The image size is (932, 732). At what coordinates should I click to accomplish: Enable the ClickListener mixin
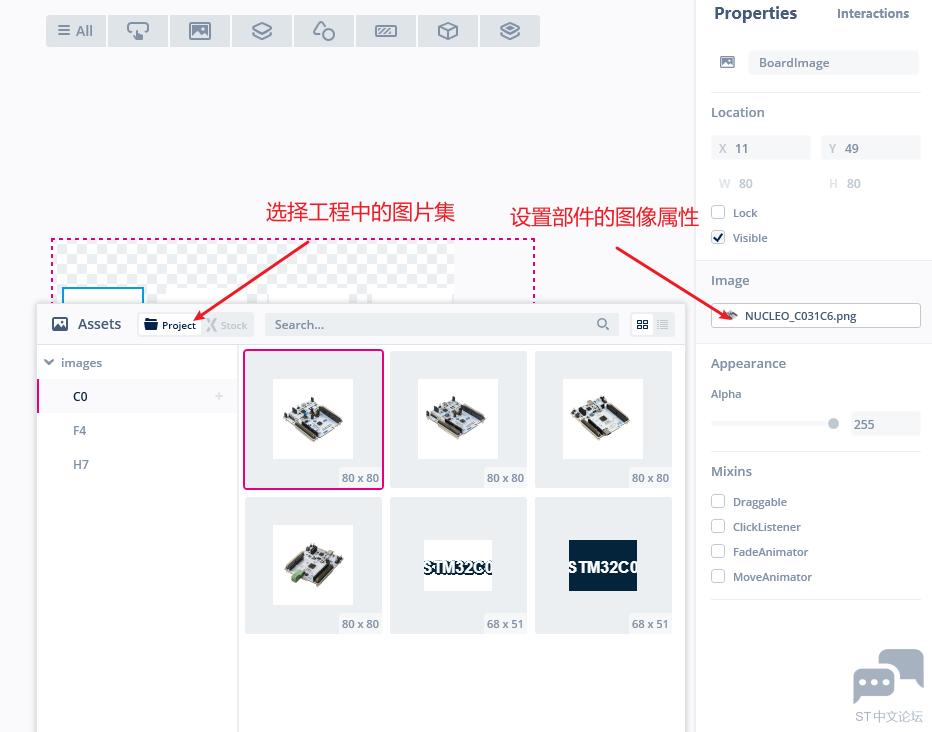[x=717, y=526]
